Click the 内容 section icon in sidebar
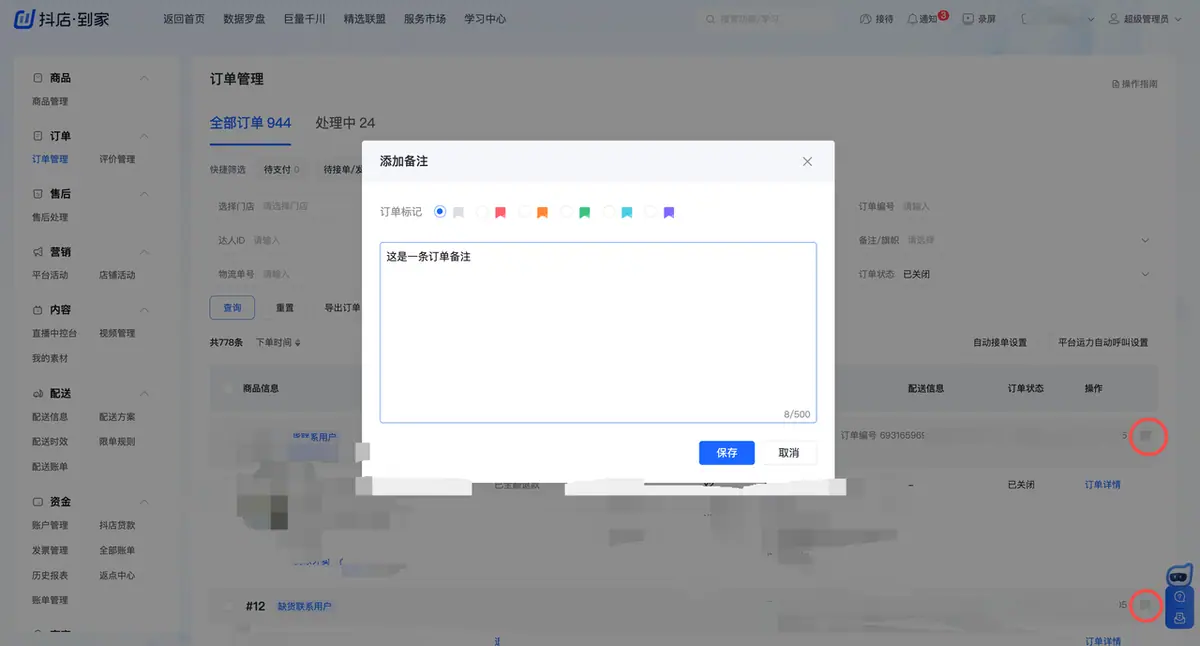Image resolution: width=1200 pixels, height=646 pixels. coord(38,310)
